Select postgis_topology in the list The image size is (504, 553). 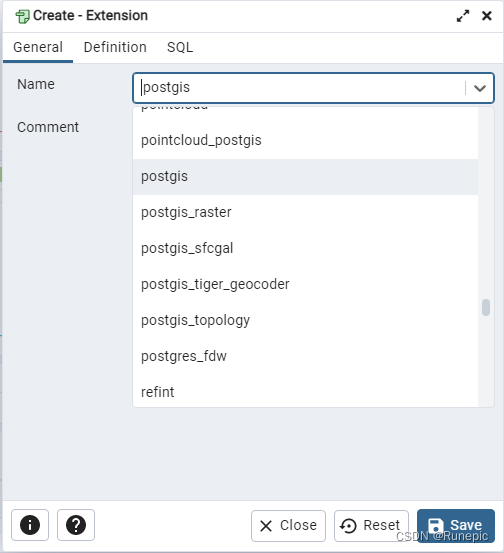click(305, 321)
